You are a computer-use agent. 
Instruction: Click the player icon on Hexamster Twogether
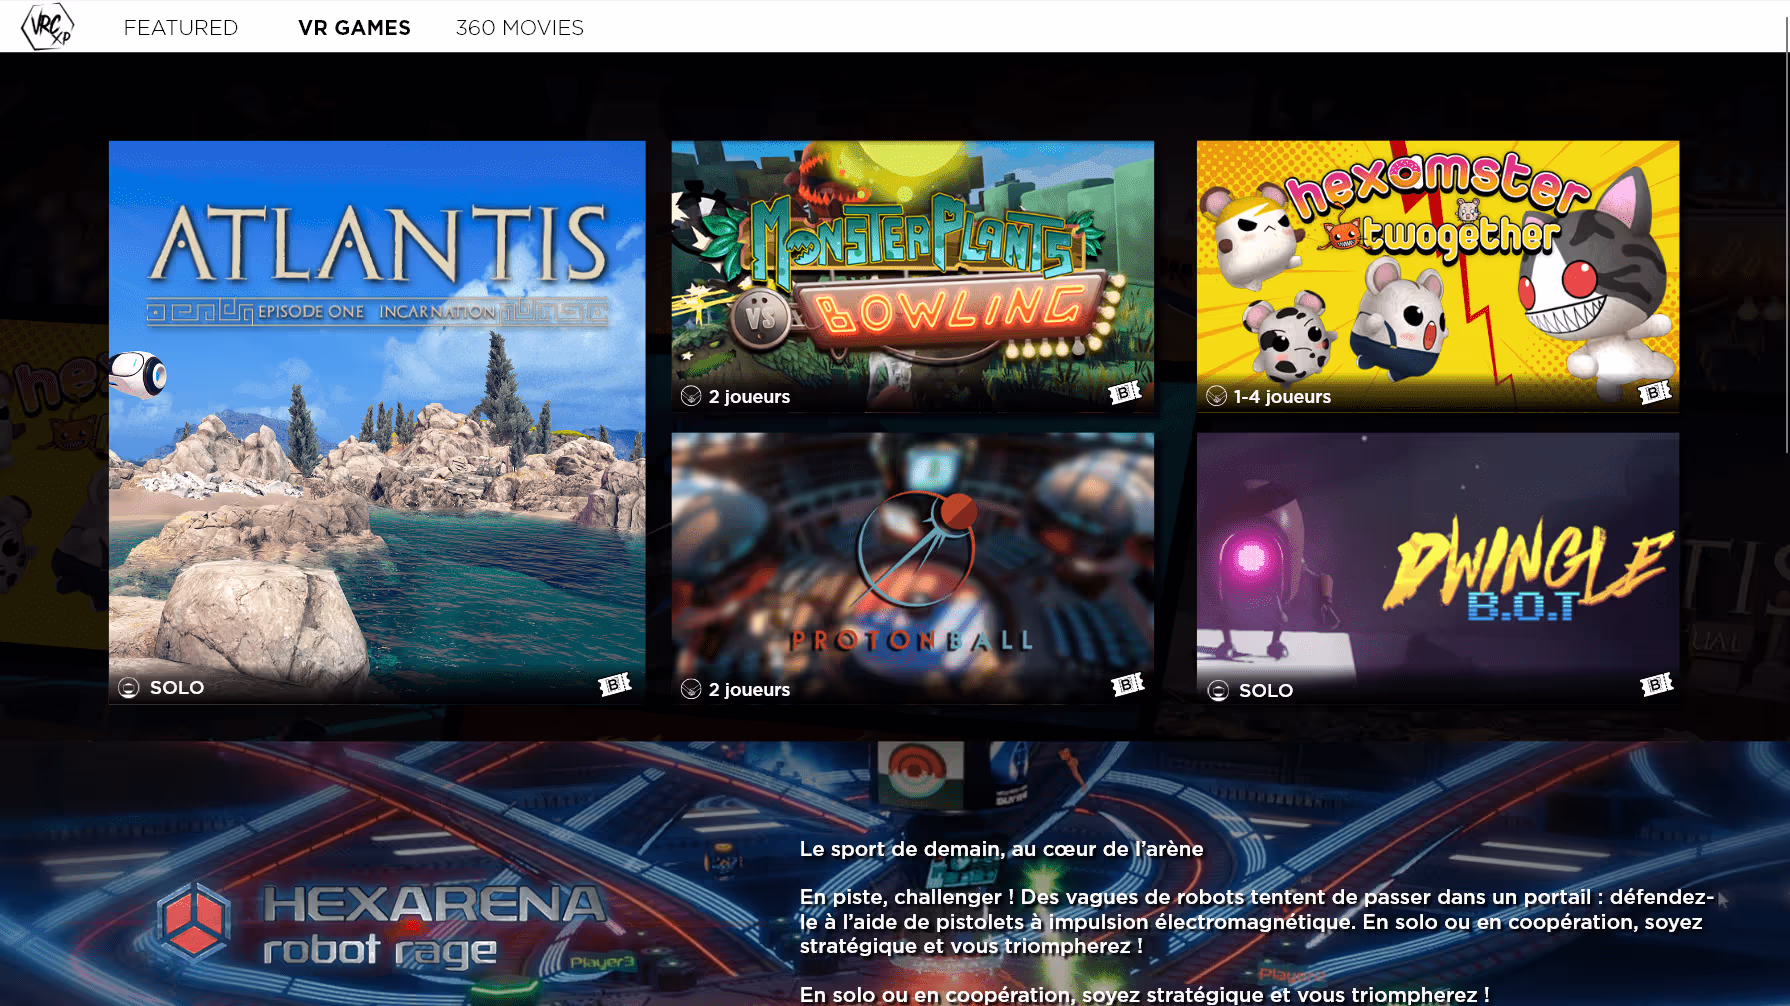point(1216,396)
